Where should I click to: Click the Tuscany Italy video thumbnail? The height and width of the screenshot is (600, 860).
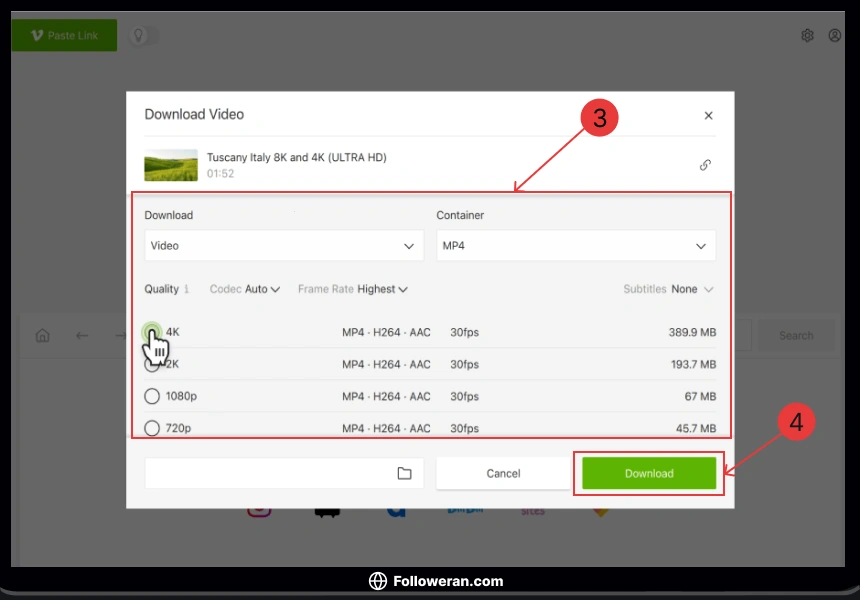(x=171, y=165)
